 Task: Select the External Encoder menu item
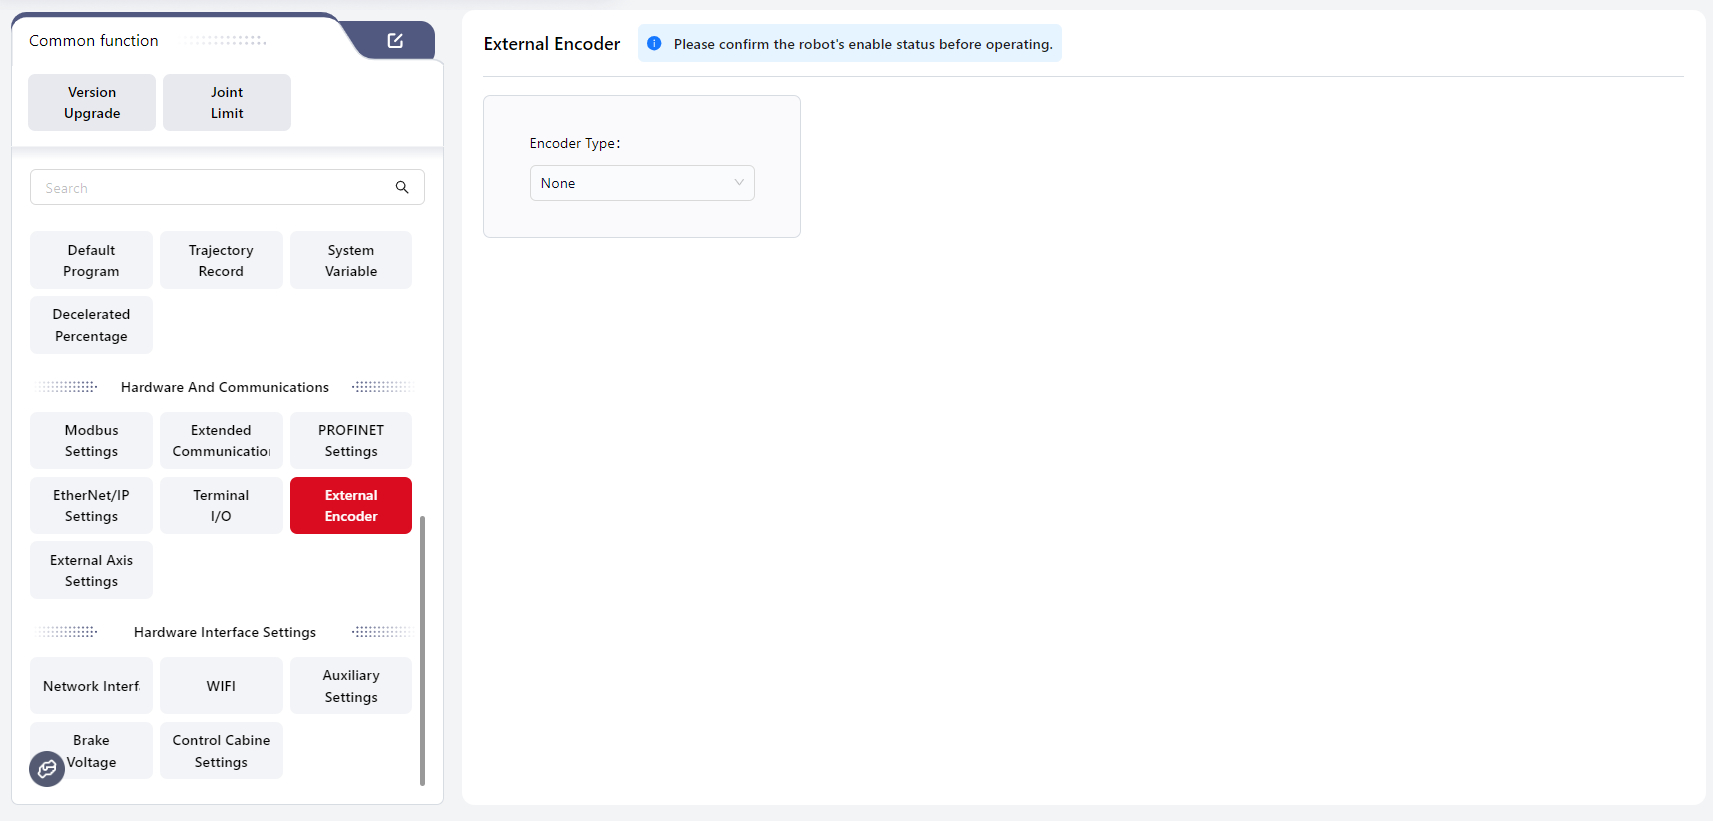click(351, 506)
